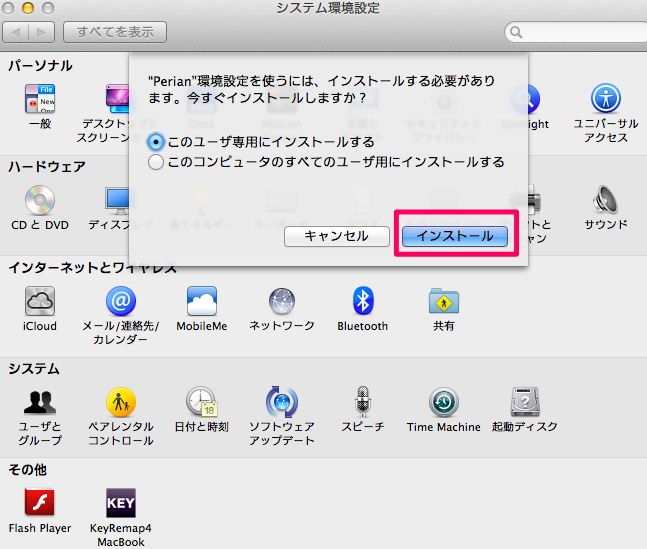Select このコンピュータのすべてのユーザ用 radio button
Image resolution: width=647 pixels, height=549 pixels.
click(156, 162)
